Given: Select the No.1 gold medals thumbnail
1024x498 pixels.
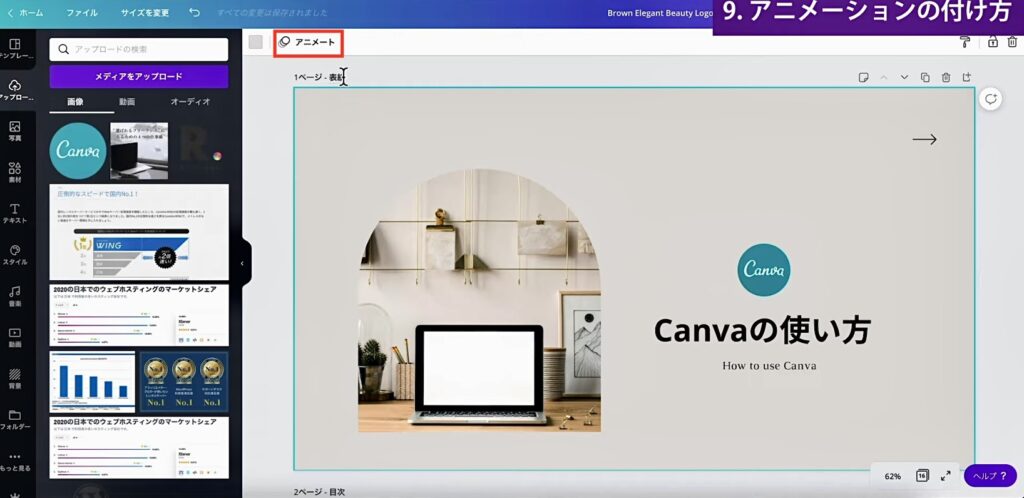Looking at the screenshot, I should point(184,382).
